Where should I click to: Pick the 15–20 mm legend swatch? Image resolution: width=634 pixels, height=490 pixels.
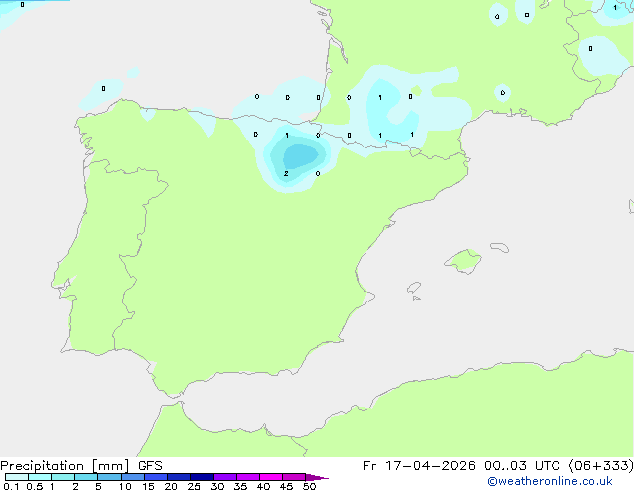click(x=156, y=477)
